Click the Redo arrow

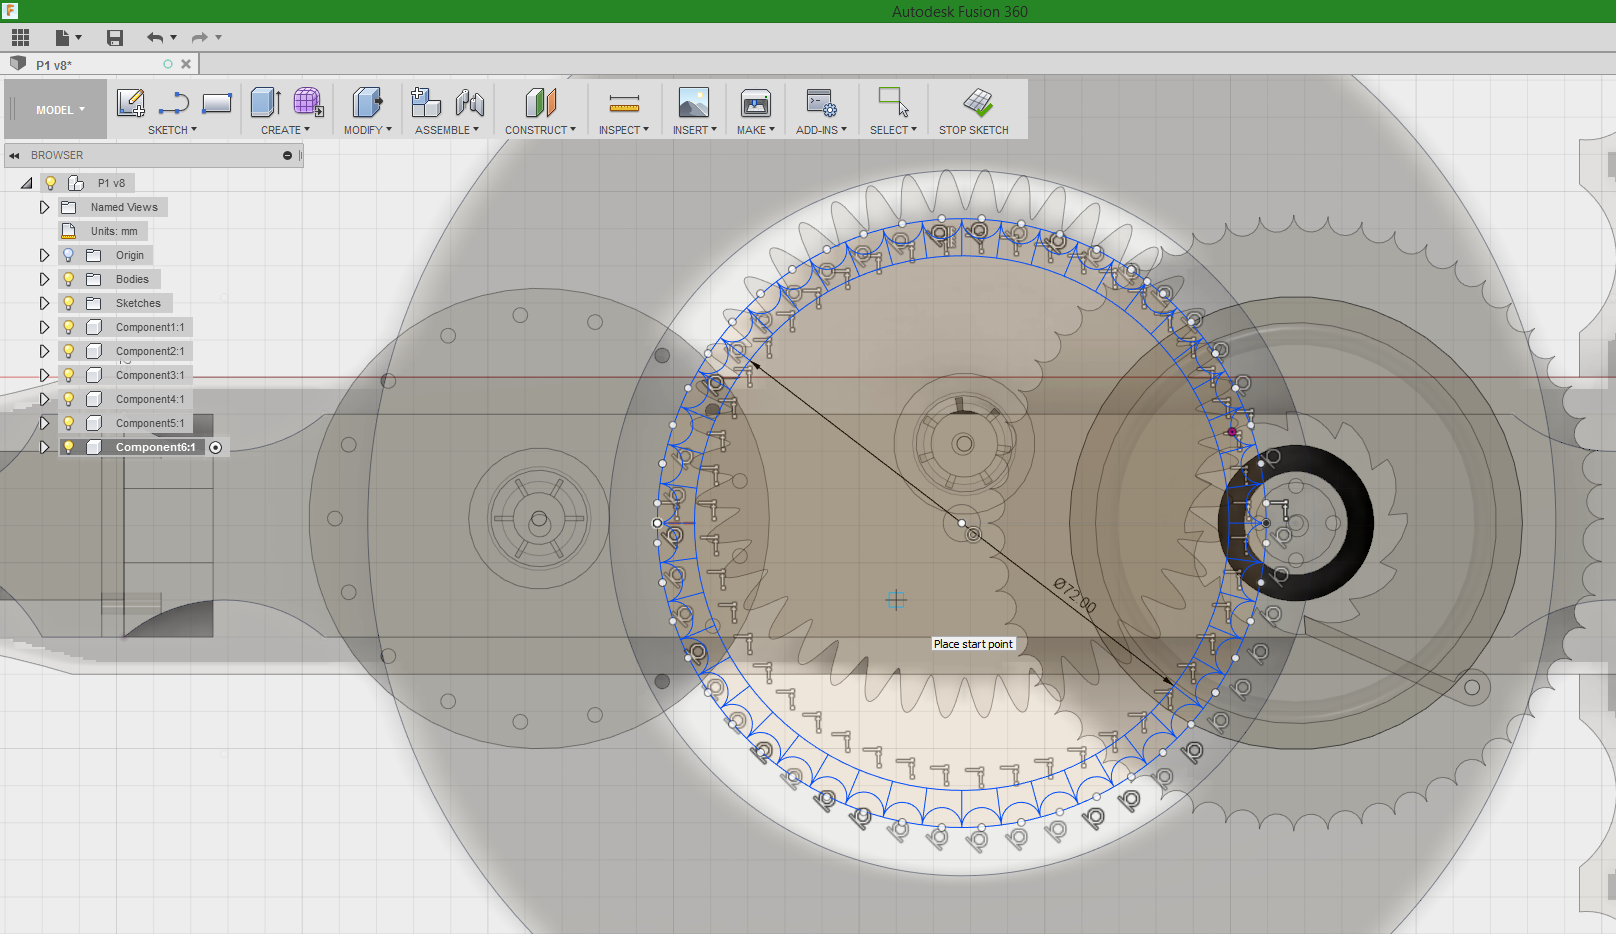tap(200, 38)
